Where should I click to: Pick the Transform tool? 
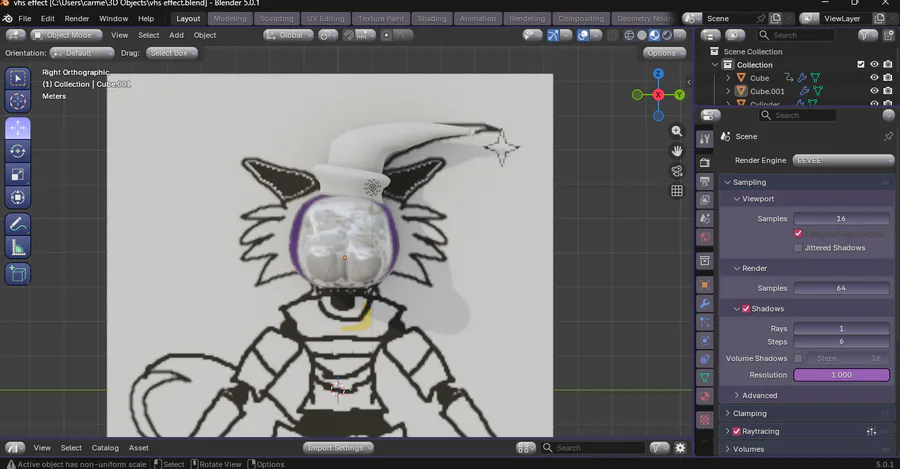[18, 197]
